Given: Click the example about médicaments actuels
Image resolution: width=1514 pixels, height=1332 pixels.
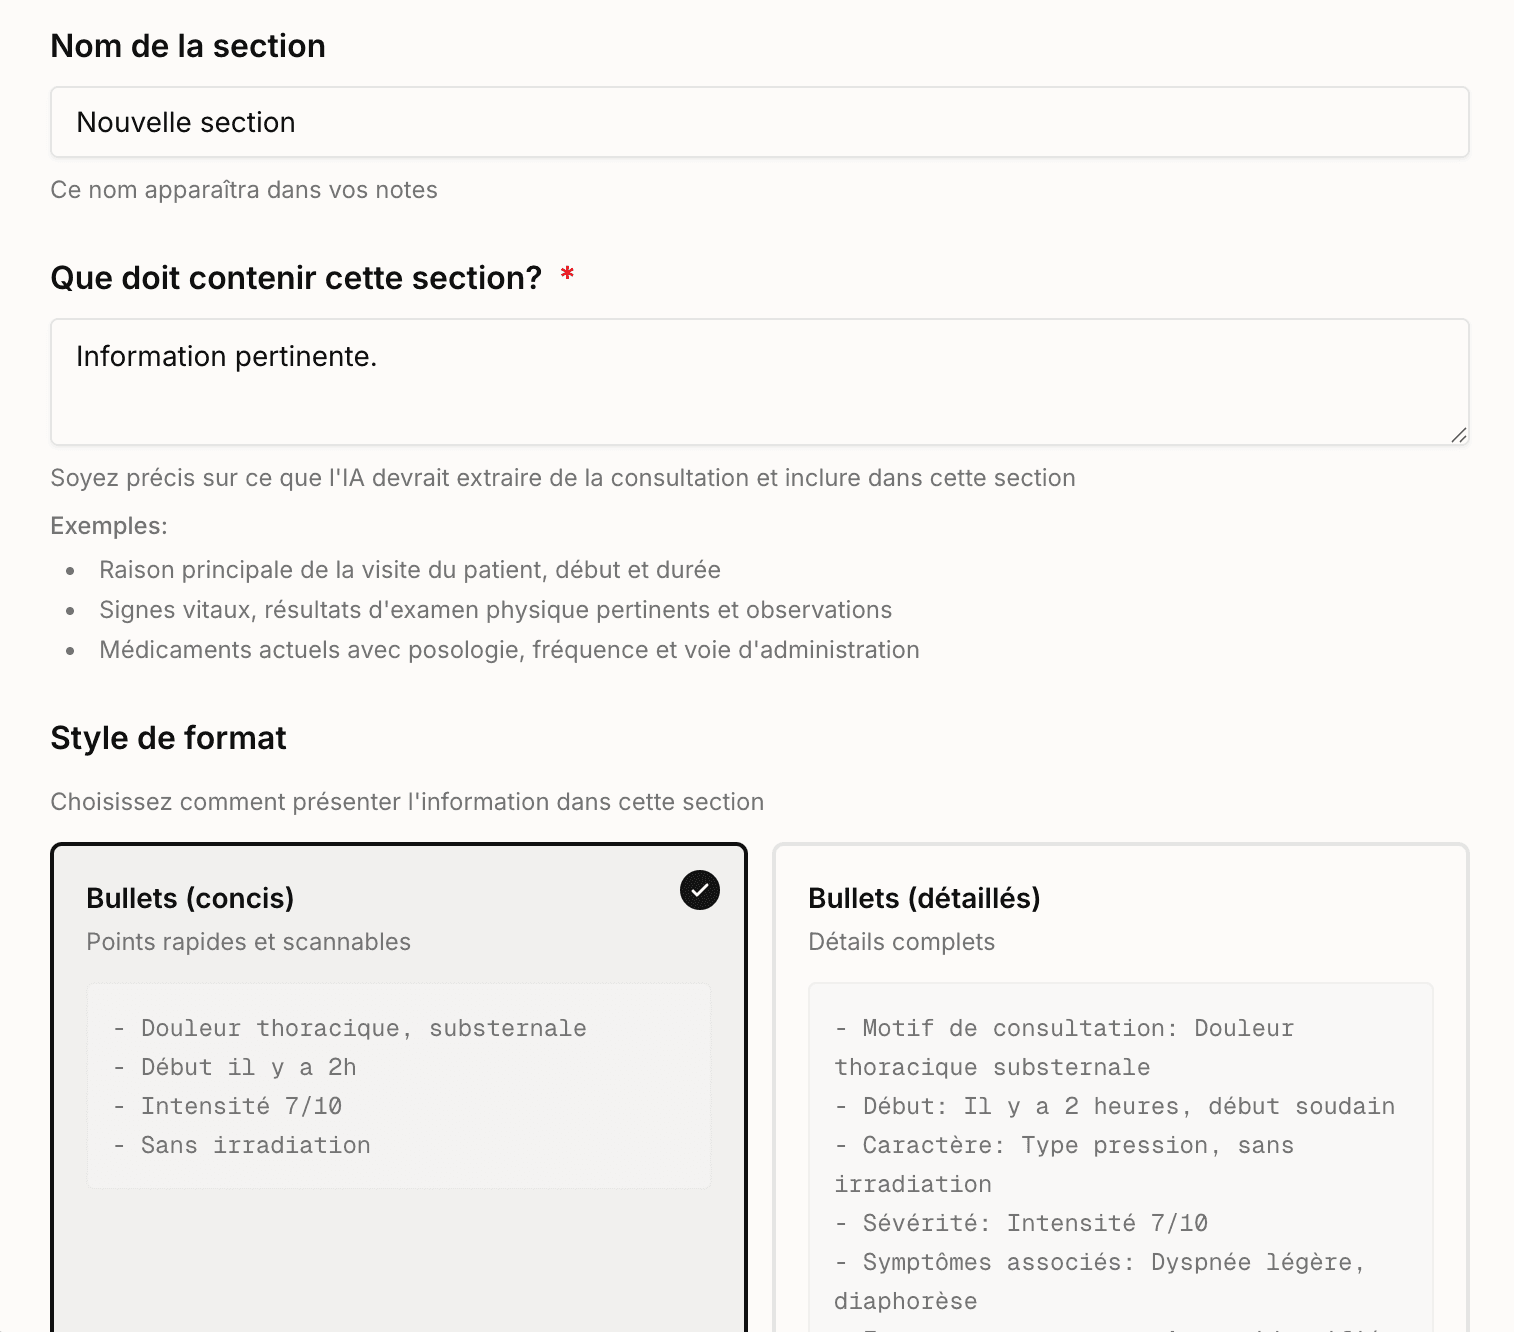Looking at the screenshot, I should (509, 649).
